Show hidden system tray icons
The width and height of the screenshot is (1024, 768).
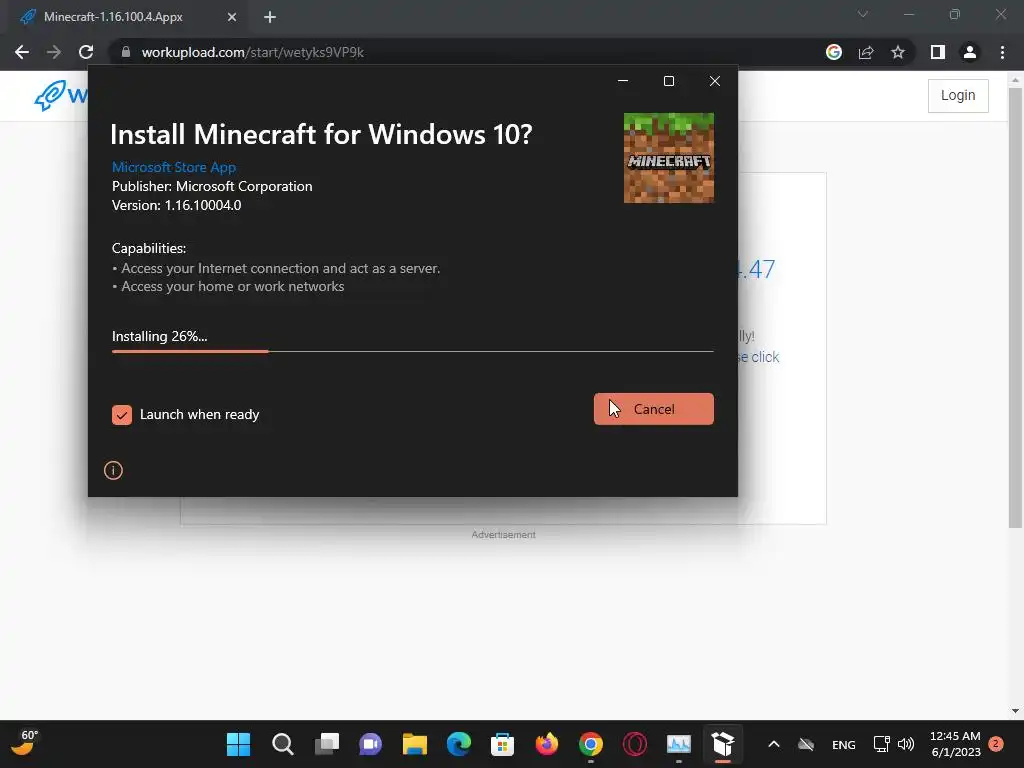[773, 744]
